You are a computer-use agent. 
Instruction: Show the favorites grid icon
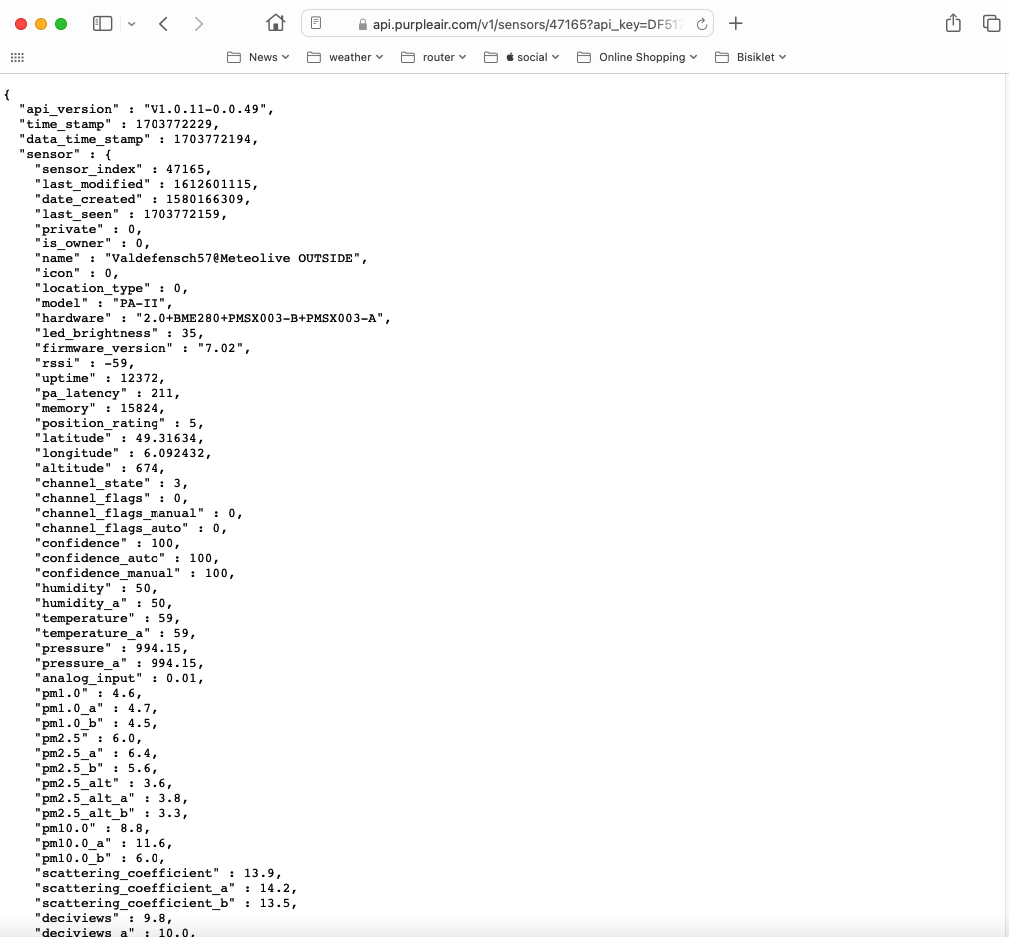17,57
